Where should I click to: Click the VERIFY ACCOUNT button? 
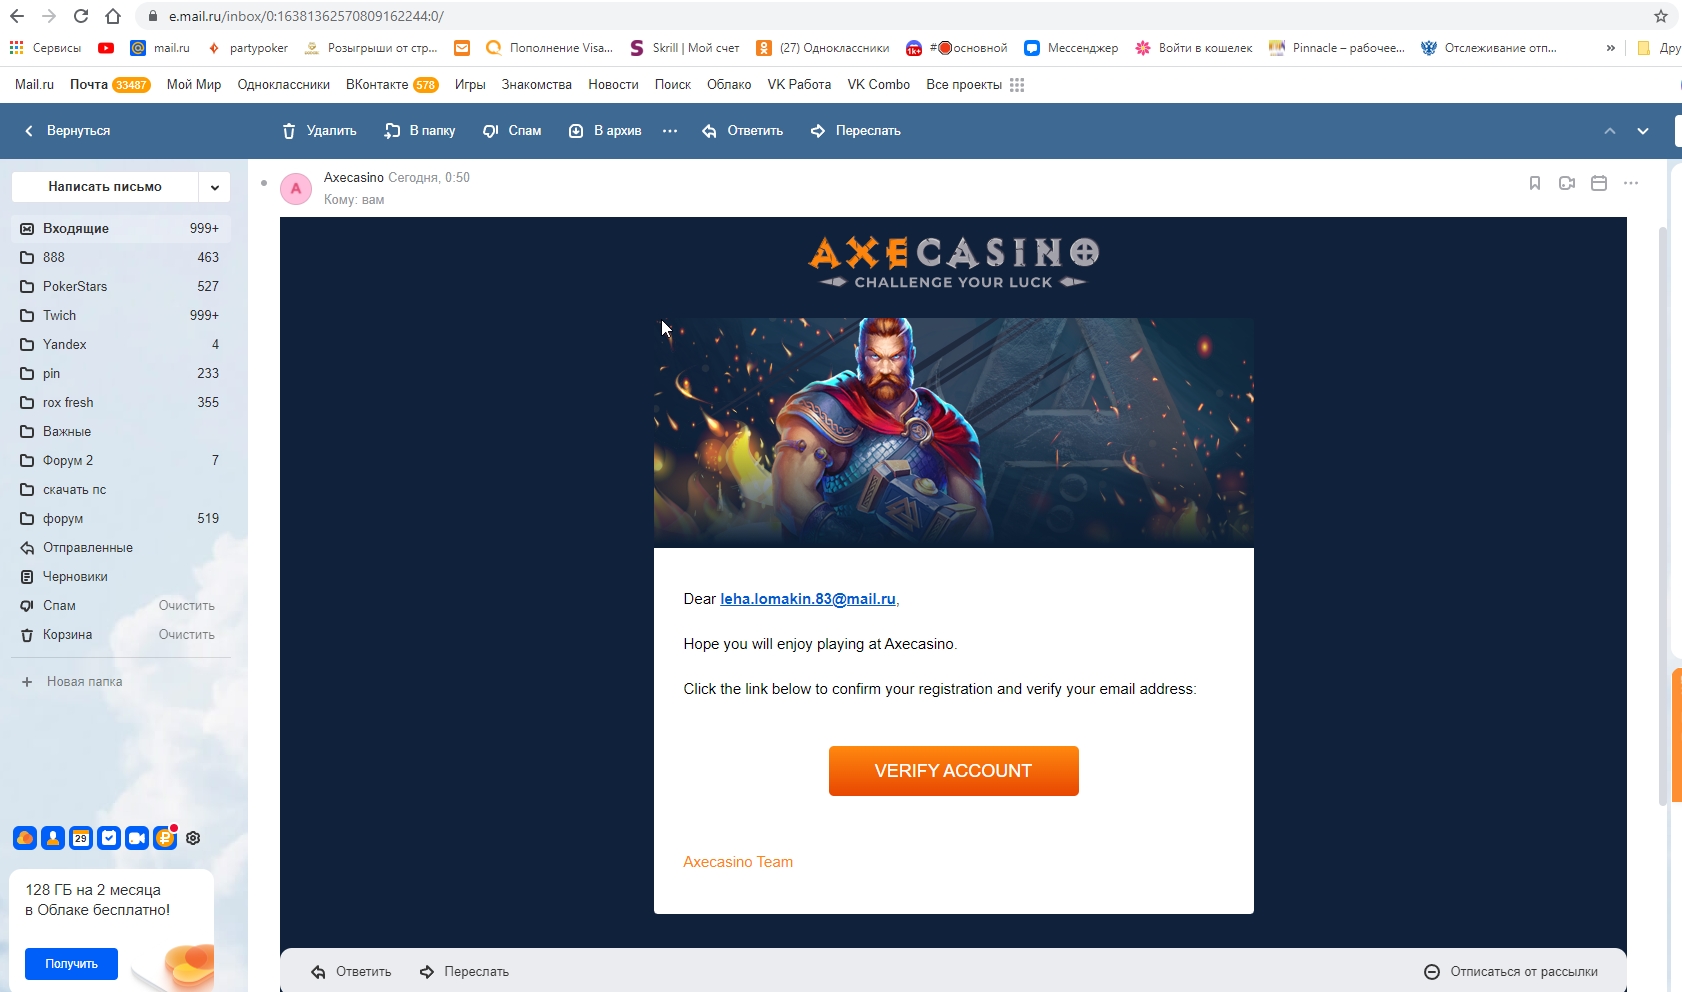(953, 771)
